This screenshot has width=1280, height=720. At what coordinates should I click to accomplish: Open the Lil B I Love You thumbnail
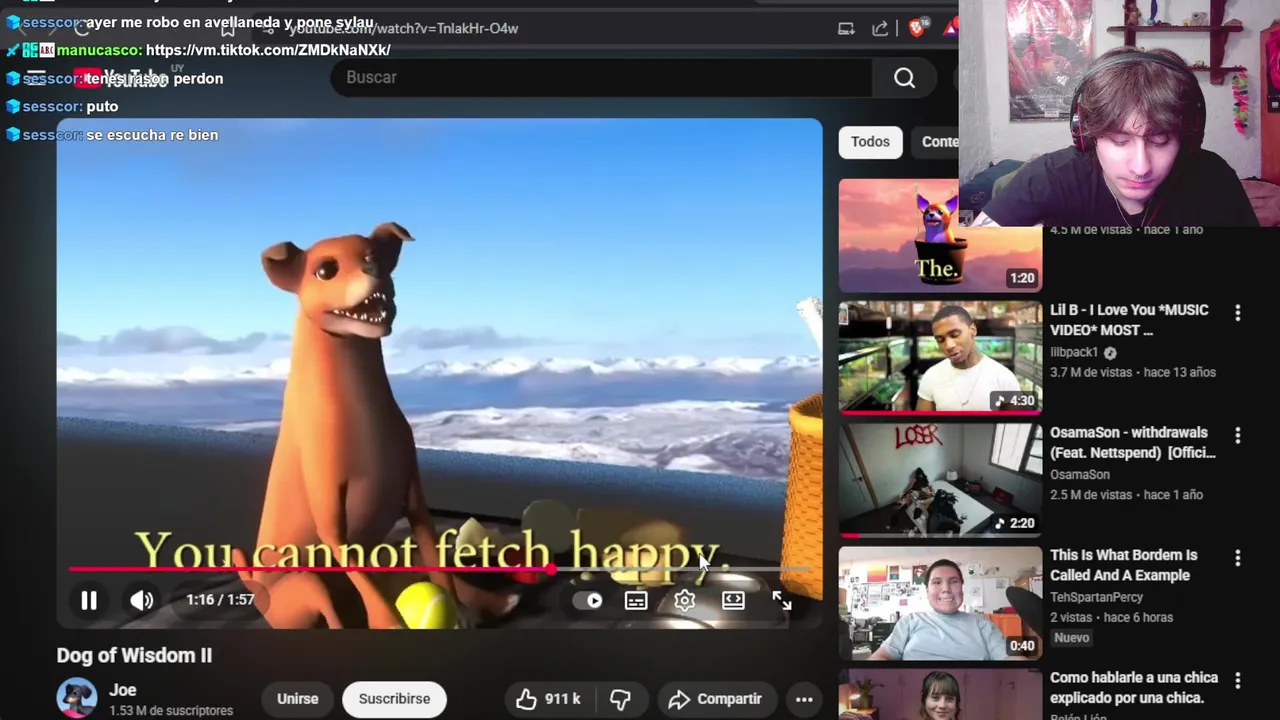[940, 358]
